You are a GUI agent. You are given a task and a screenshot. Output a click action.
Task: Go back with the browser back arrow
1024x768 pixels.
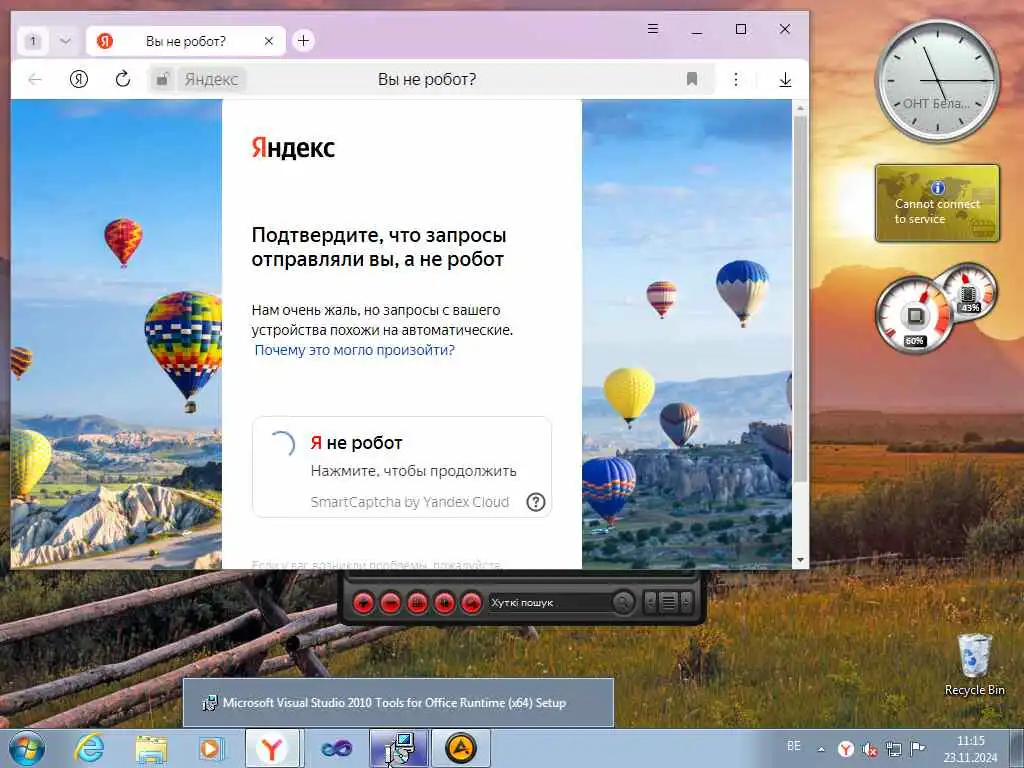(35, 80)
